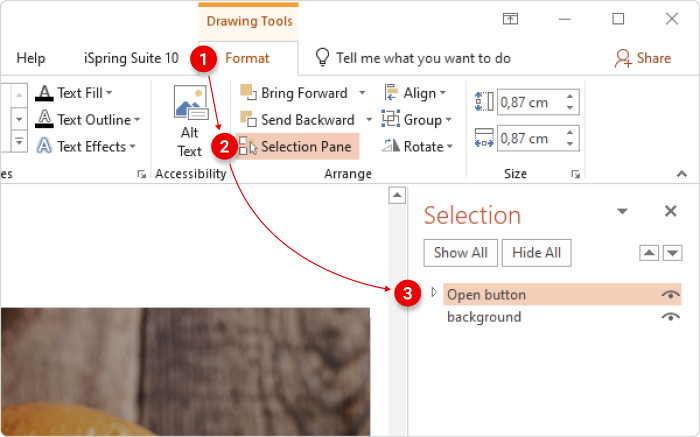
Task: Hide the background object via eye icon
Action: pos(671,317)
